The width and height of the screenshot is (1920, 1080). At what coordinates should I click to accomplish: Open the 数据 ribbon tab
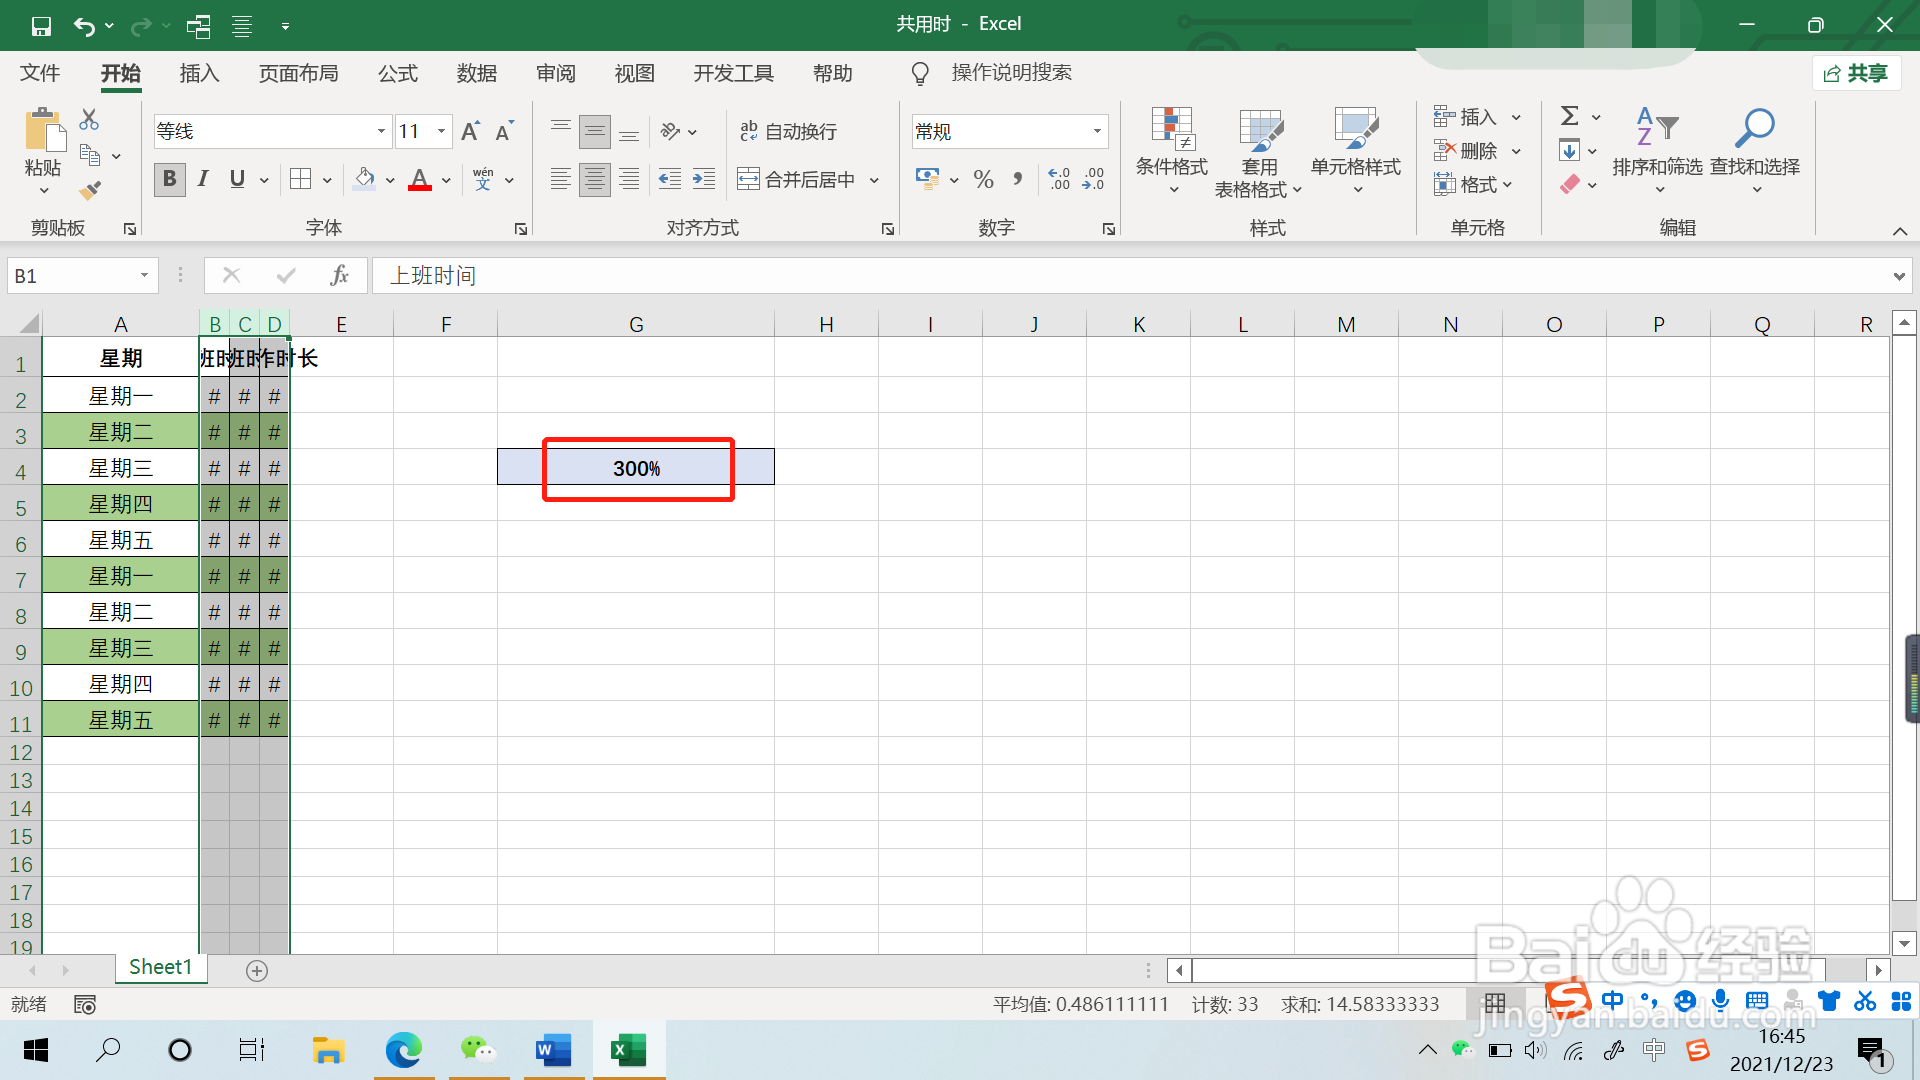[x=476, y=73]
